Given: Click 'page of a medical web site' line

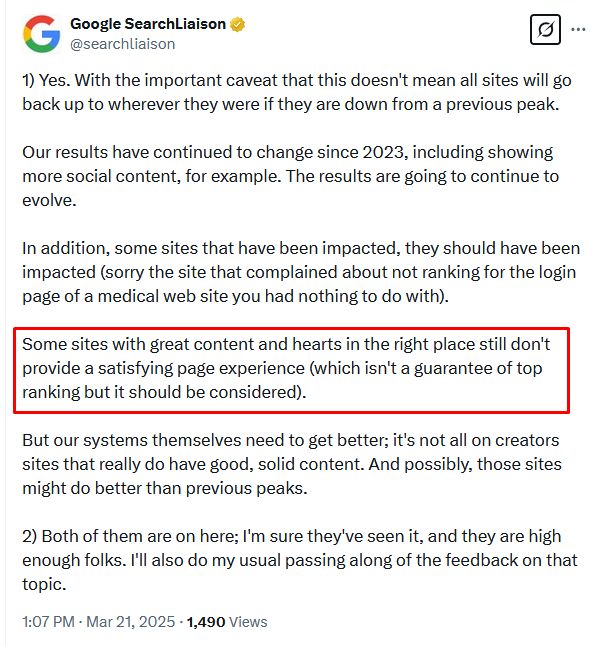Looking at the screenshot, I should tap(235, 296).
